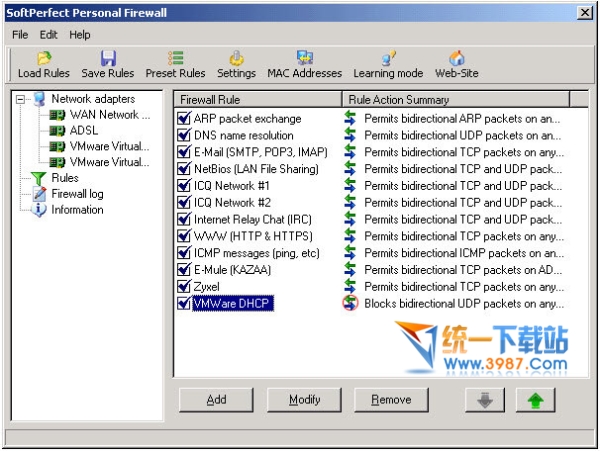Move rule up with green arrow button

pyautogui.click(x=535, y=400)
